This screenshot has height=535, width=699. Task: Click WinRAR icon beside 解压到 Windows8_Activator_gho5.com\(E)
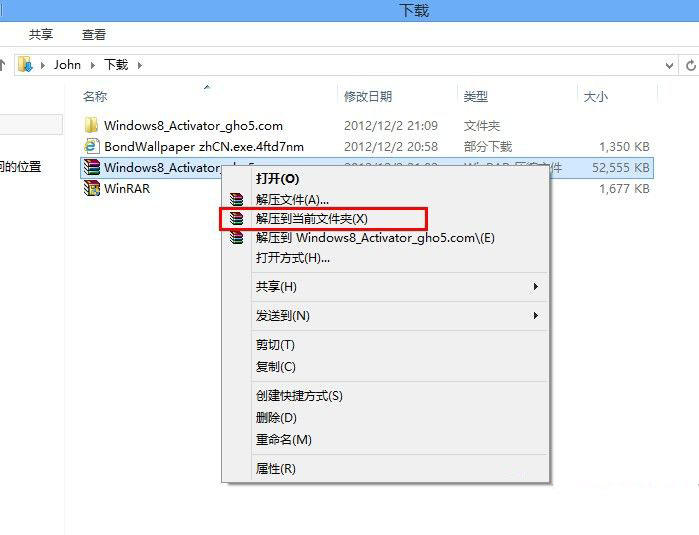point(236,238)
